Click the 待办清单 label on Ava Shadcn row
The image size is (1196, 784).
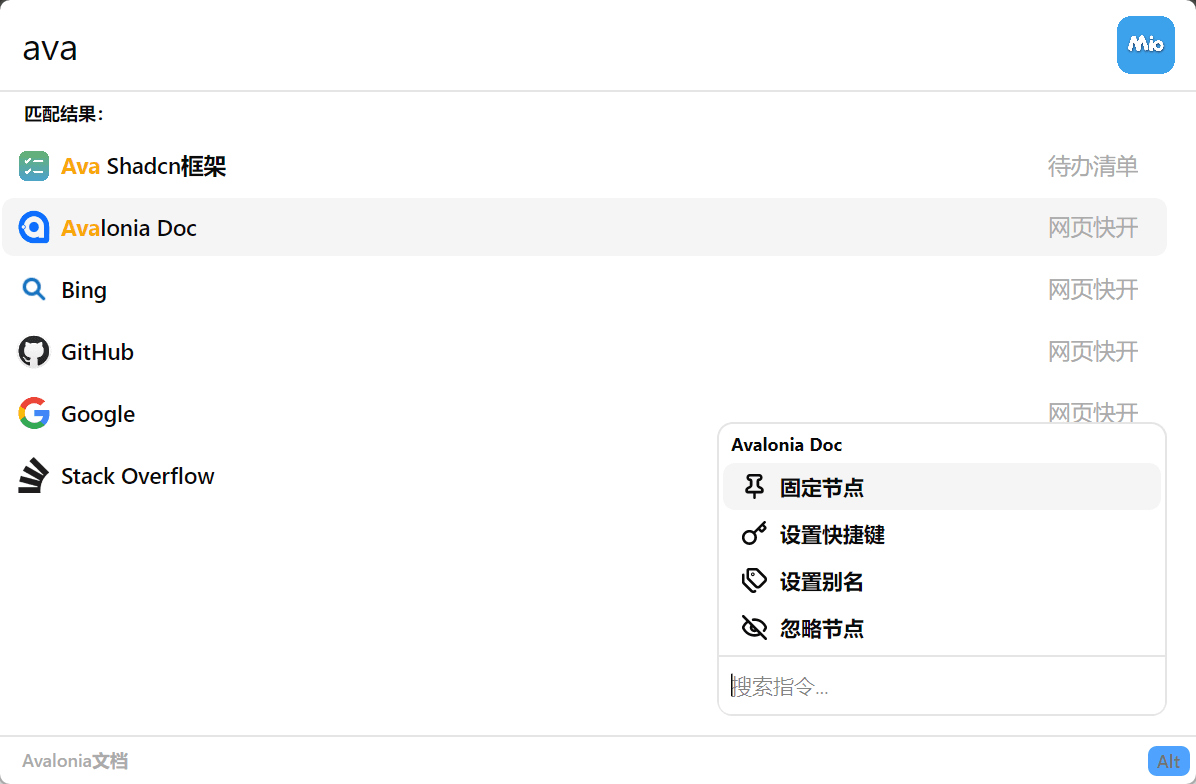tap(1092, 165)
